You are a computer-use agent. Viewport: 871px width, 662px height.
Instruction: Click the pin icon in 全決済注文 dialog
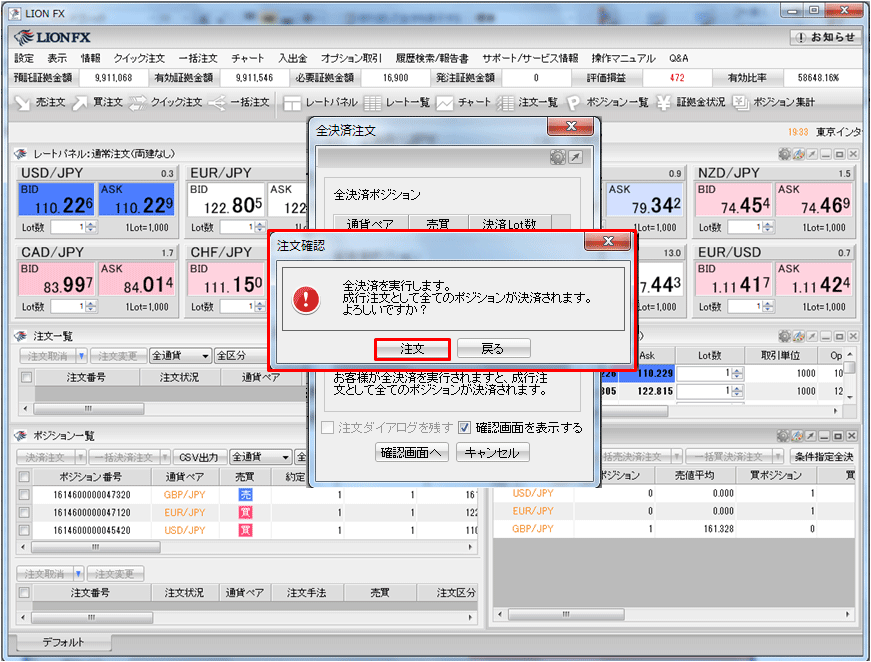point(575,157)
